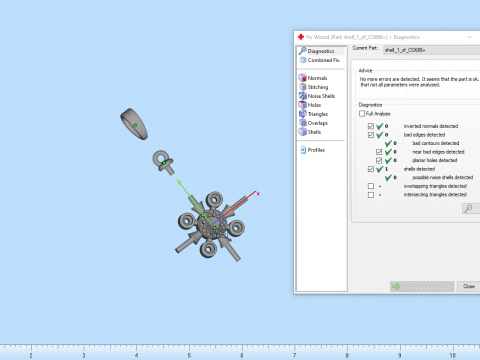Select the Triangles fixing step

(313, 114)
